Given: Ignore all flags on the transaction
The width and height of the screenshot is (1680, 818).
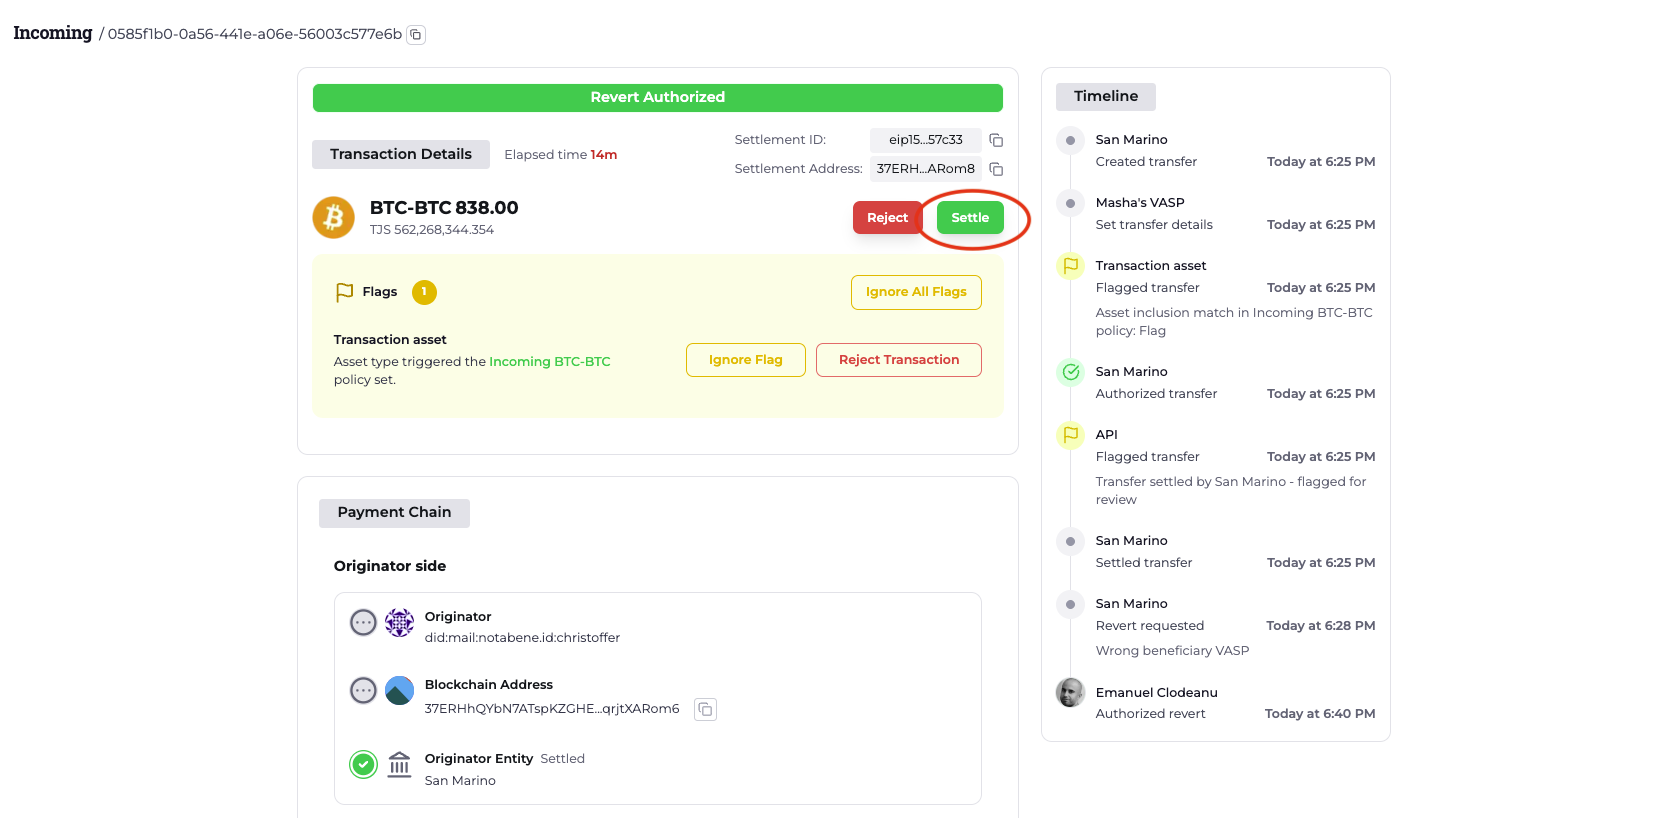Looking at the screenshot, I should point(916,292).
